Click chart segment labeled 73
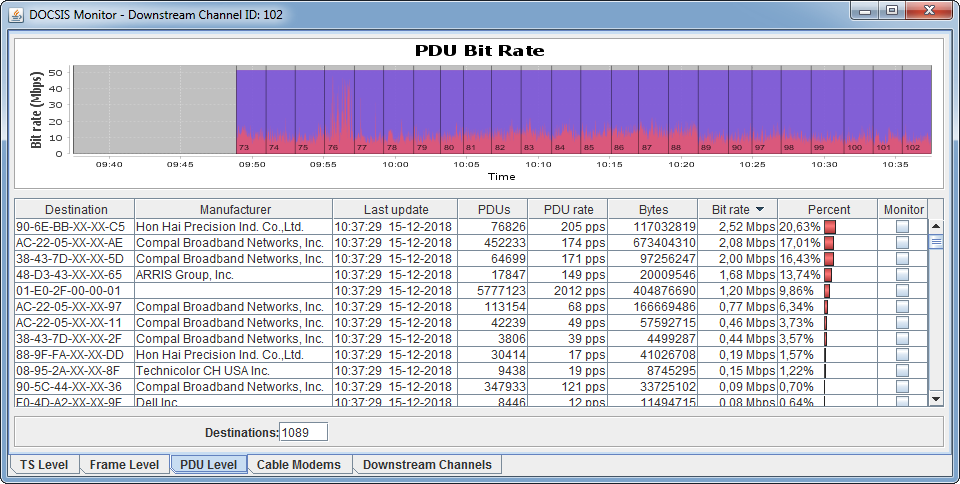 [251, 110]
